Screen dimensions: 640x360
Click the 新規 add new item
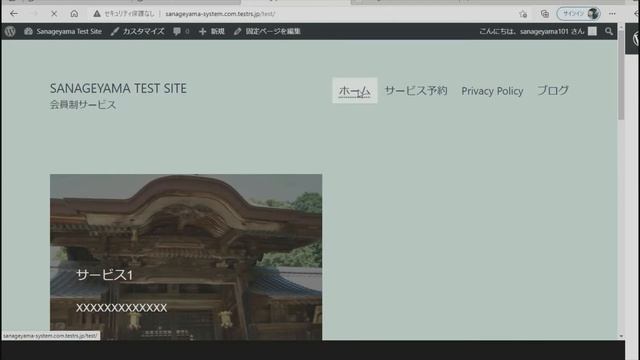pyautogui.click(x=212, y=31)
